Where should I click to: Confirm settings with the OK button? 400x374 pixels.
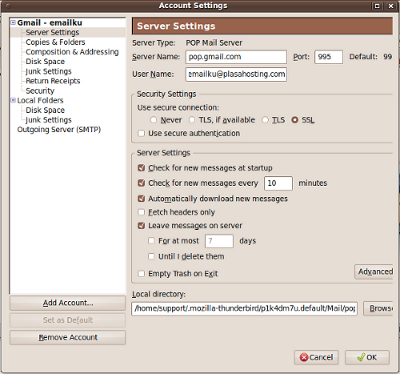[367, 357]
